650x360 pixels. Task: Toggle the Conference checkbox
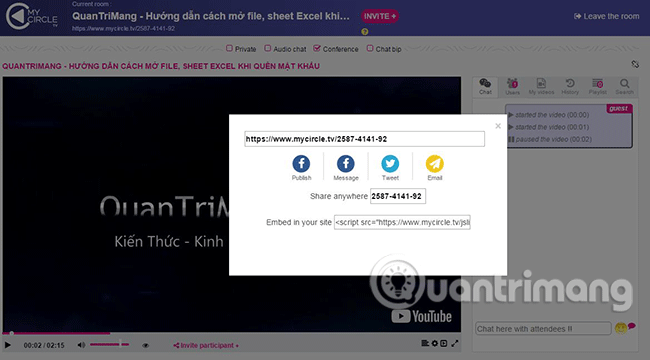pos(317,49)
